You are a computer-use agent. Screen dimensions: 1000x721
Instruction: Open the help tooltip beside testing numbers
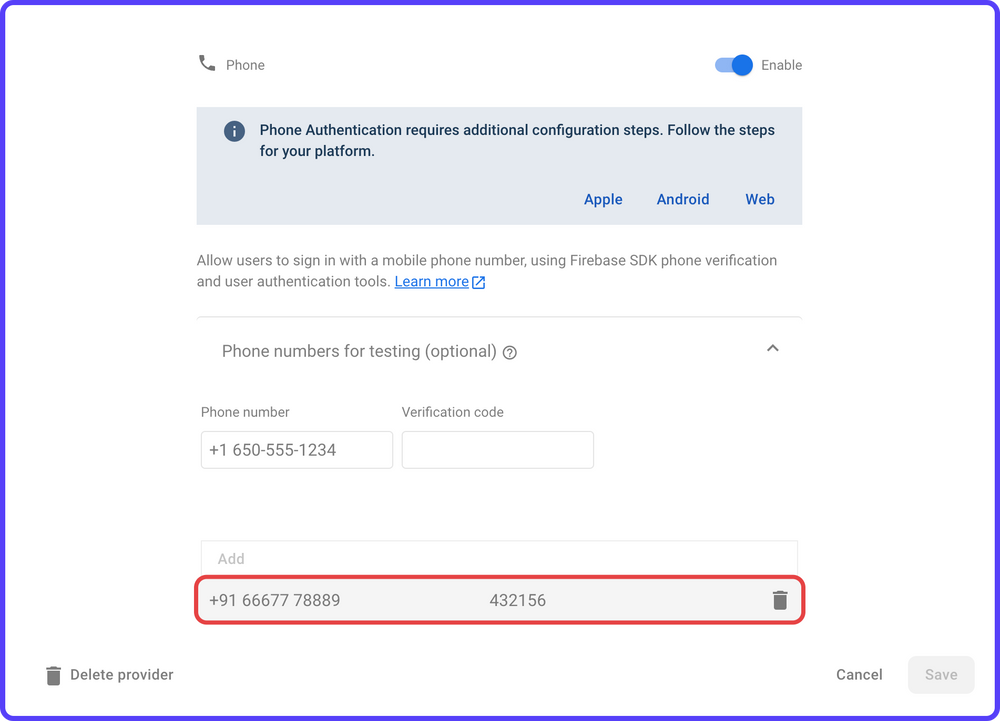pos(510,352)
